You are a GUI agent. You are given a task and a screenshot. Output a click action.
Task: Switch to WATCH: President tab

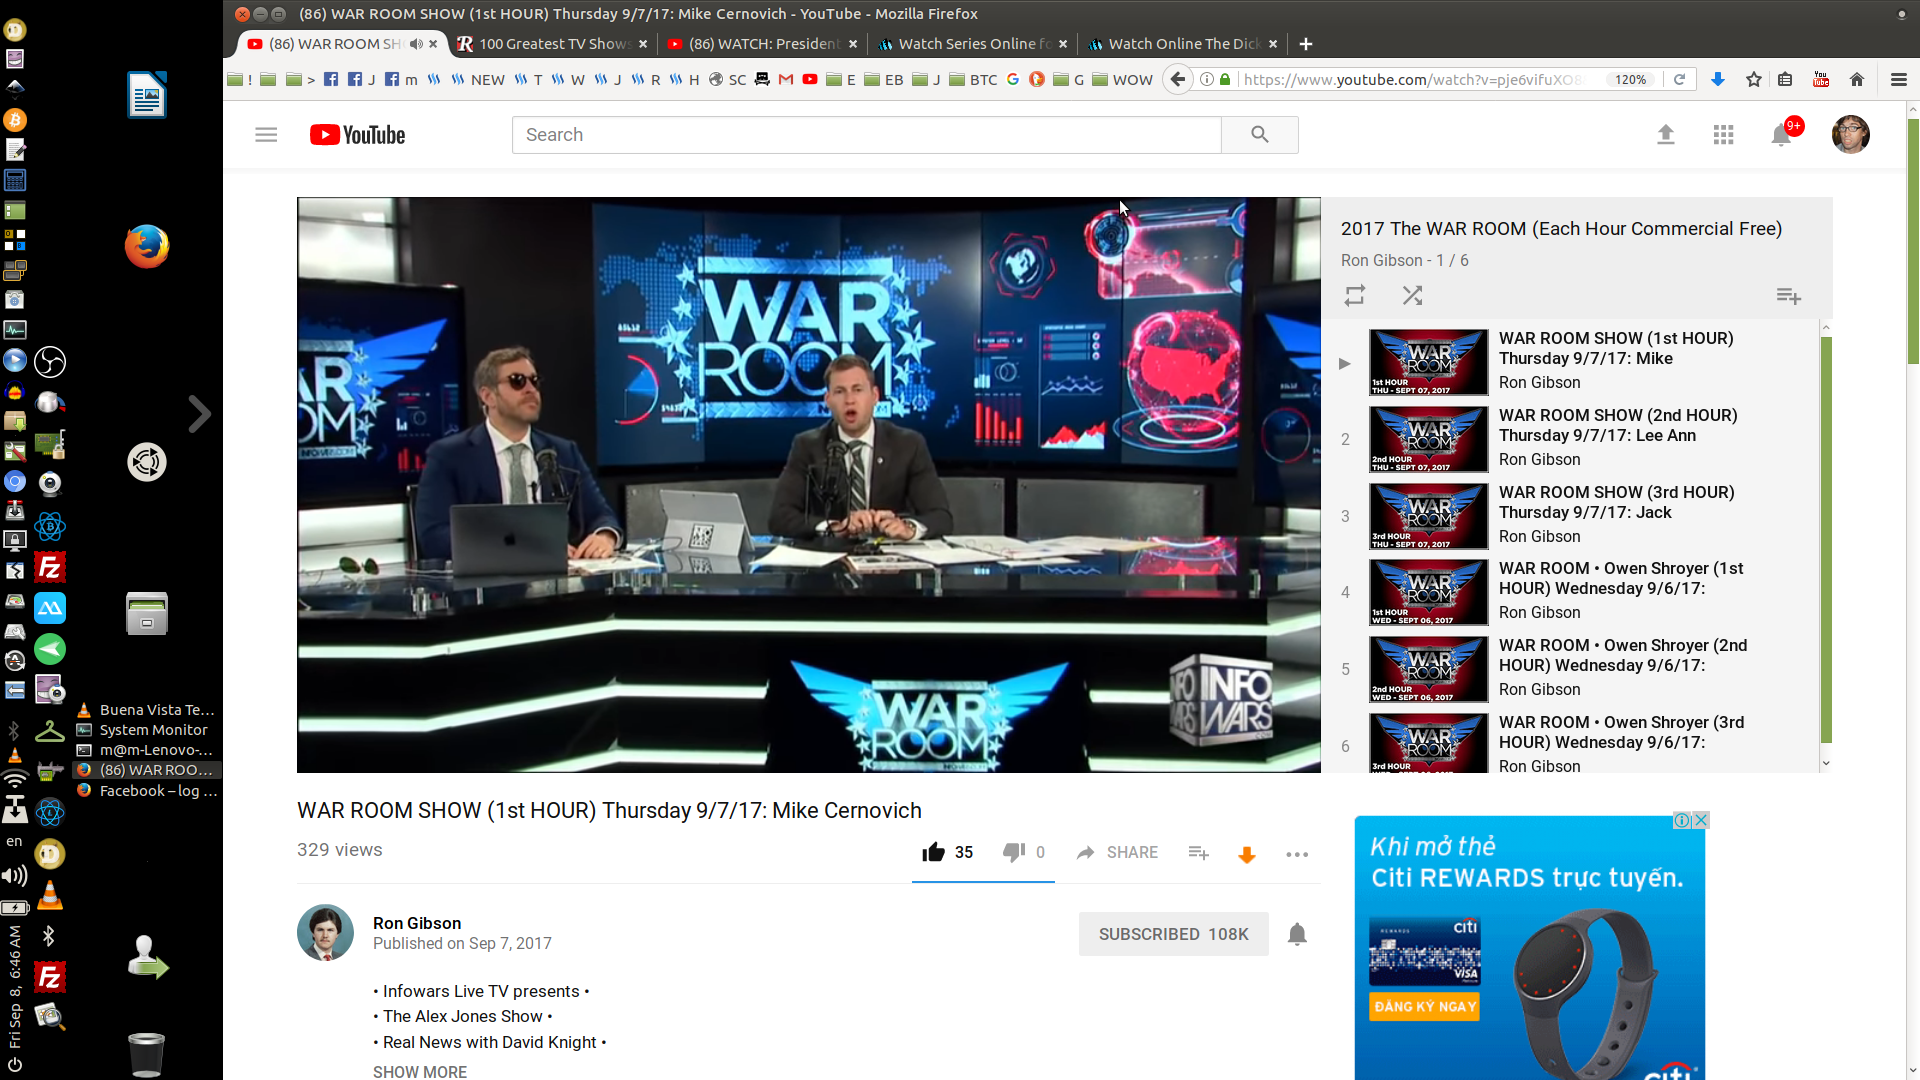tap(762, 44)
